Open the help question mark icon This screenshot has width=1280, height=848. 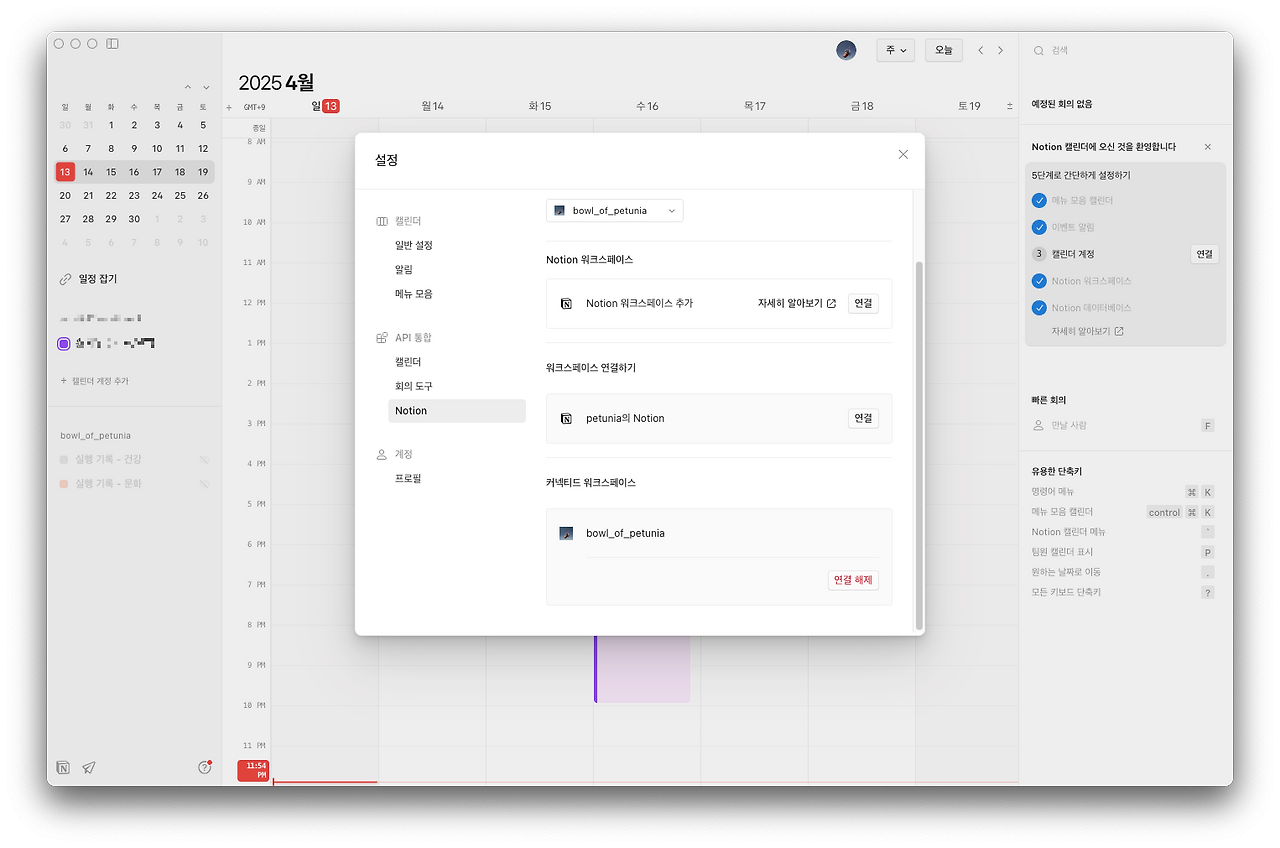click(x=205, y=767)
